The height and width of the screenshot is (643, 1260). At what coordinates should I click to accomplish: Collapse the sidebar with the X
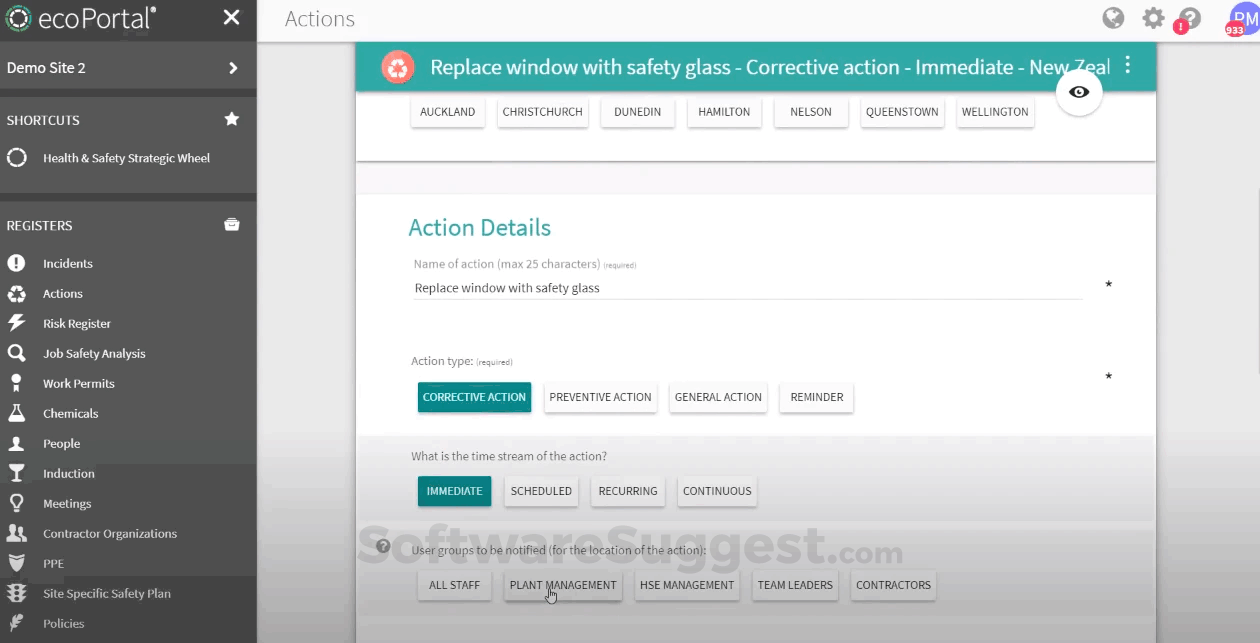coord(231,17)
